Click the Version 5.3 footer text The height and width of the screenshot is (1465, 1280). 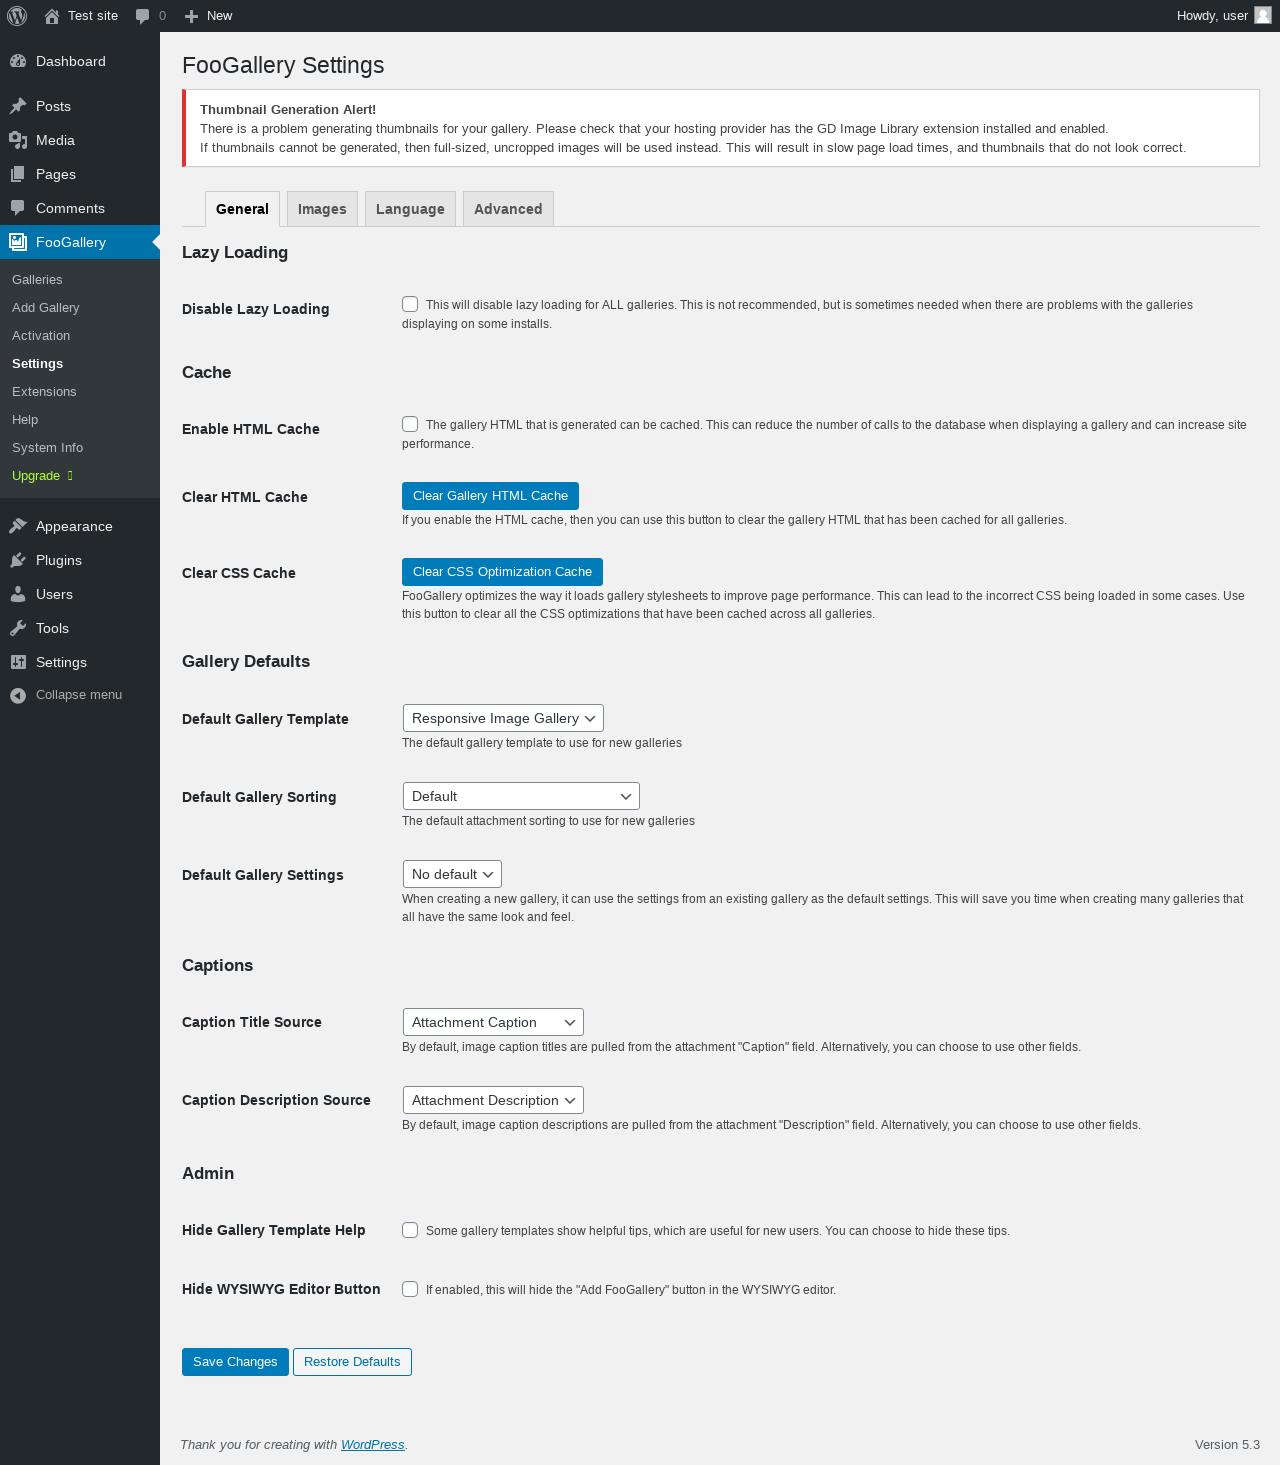point(1227,1445)
